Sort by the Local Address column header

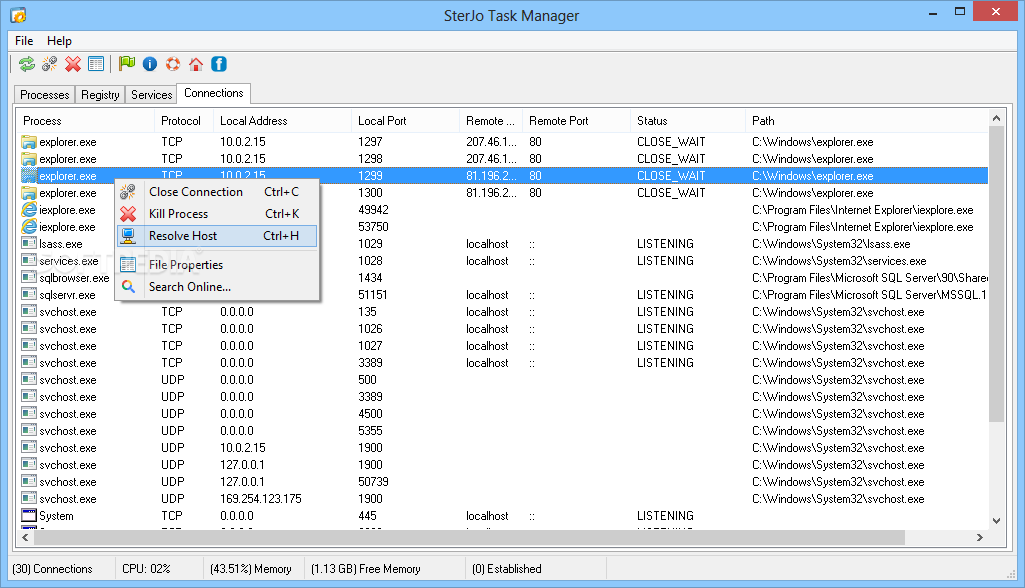[x=282, y=121]
